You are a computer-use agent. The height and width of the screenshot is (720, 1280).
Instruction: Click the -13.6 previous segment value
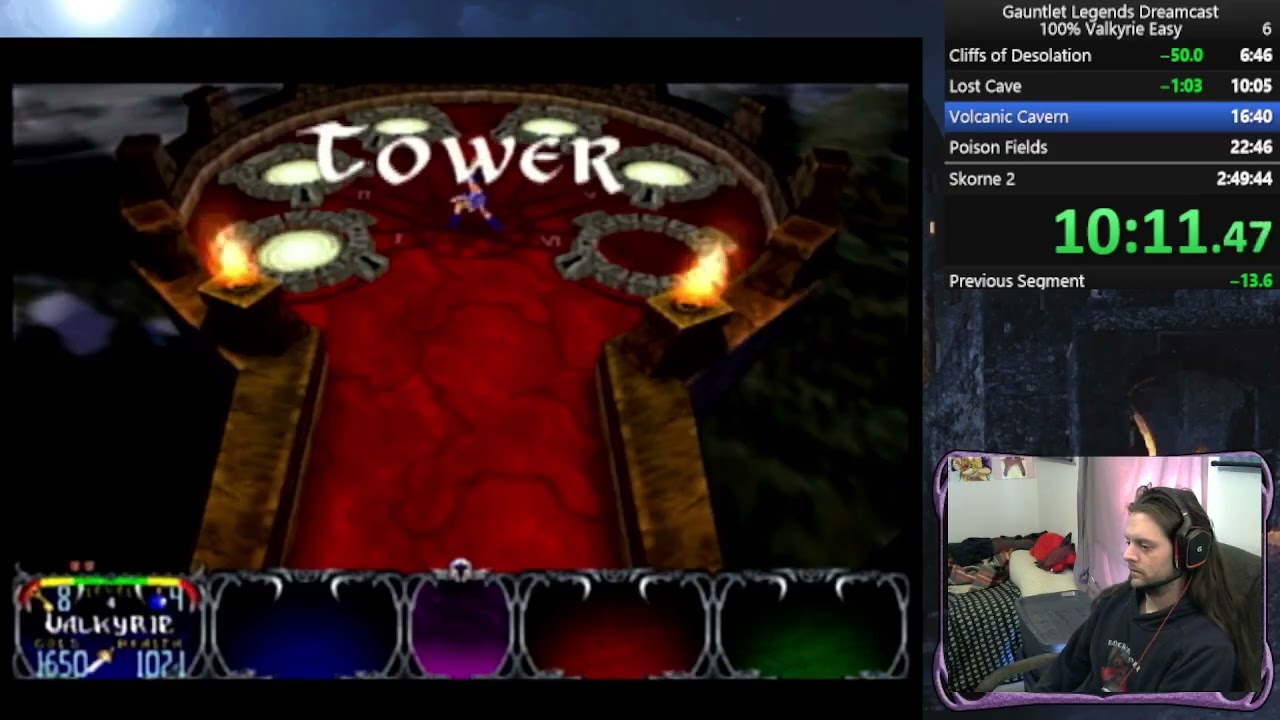pos(1250,281)
